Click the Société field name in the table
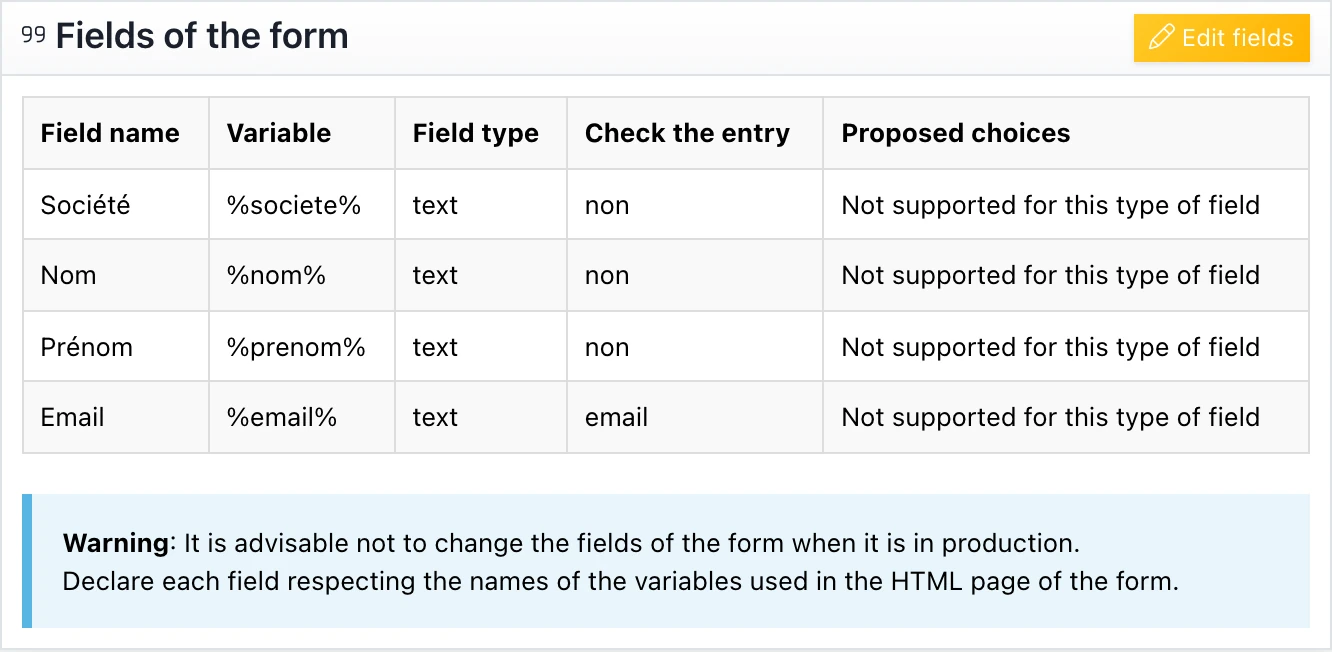Screen dimensions: 1332x652 point(85,204)
